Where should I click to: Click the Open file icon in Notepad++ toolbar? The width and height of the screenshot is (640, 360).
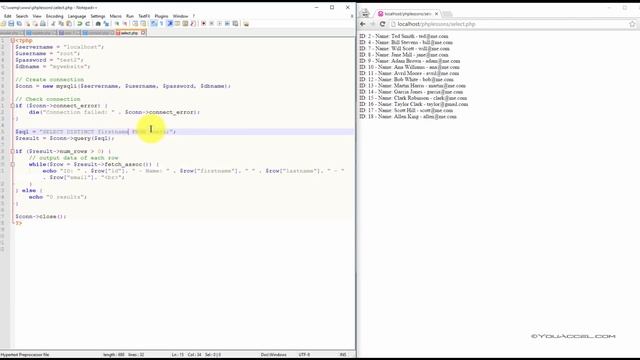(x=3, y=24)
